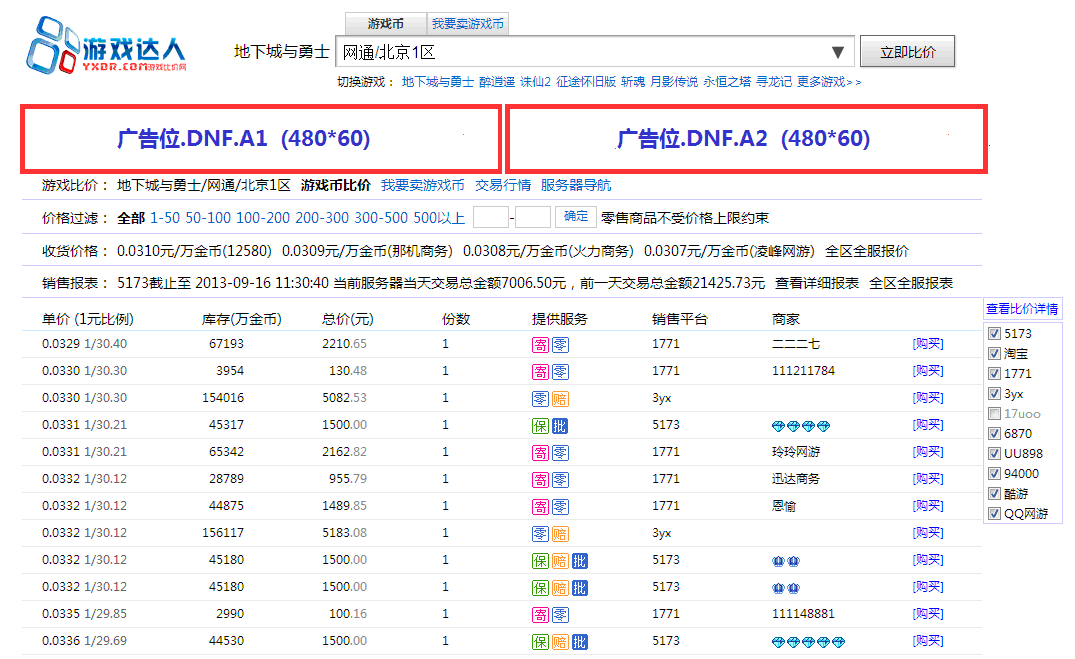This screenshot has width=1075, height=659.
Task: Click the 保 icon in the 44530 stock row
Action: point(540,642)
